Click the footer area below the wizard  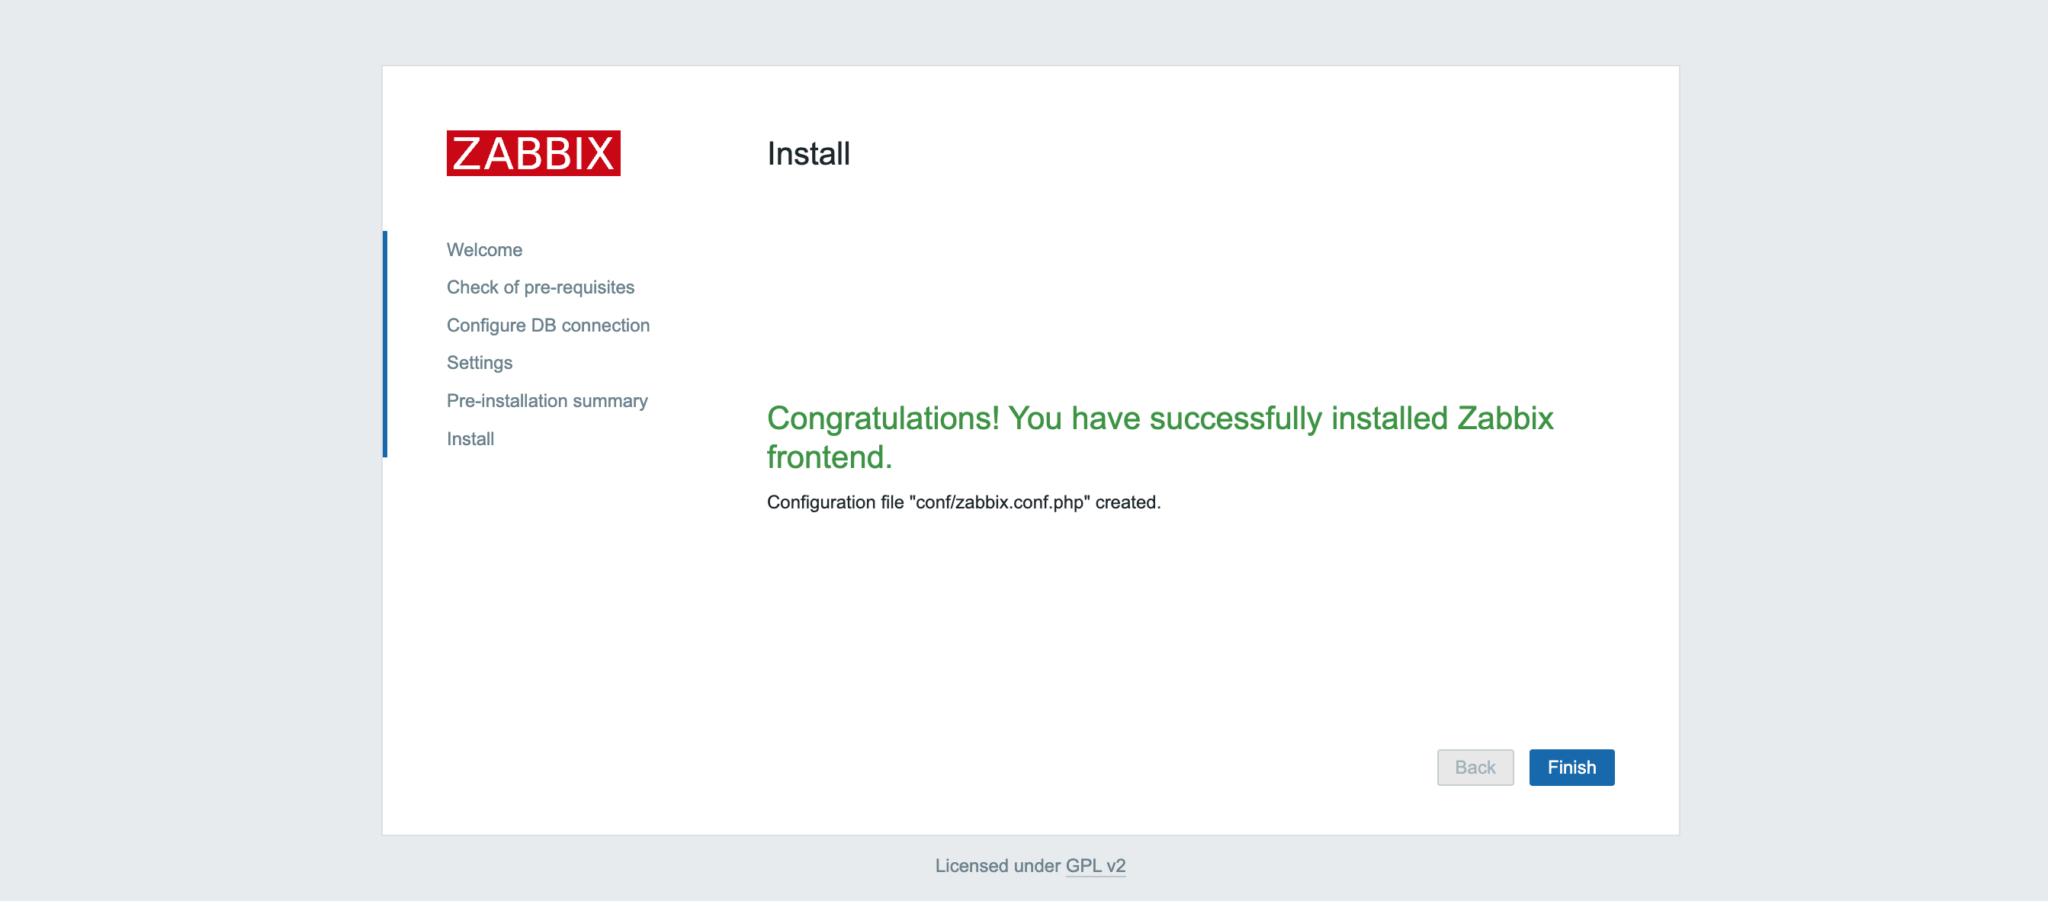1024,866
